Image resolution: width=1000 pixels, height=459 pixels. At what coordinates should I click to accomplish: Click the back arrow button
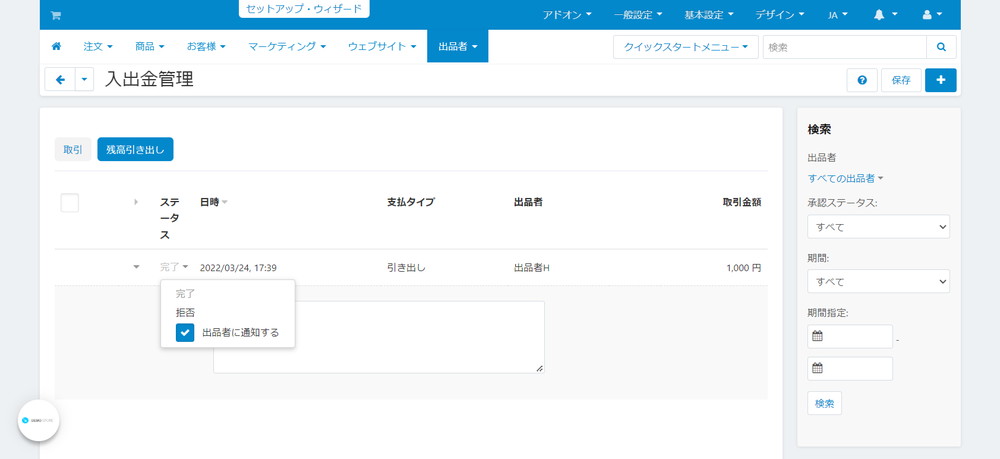tap(60, 80)
